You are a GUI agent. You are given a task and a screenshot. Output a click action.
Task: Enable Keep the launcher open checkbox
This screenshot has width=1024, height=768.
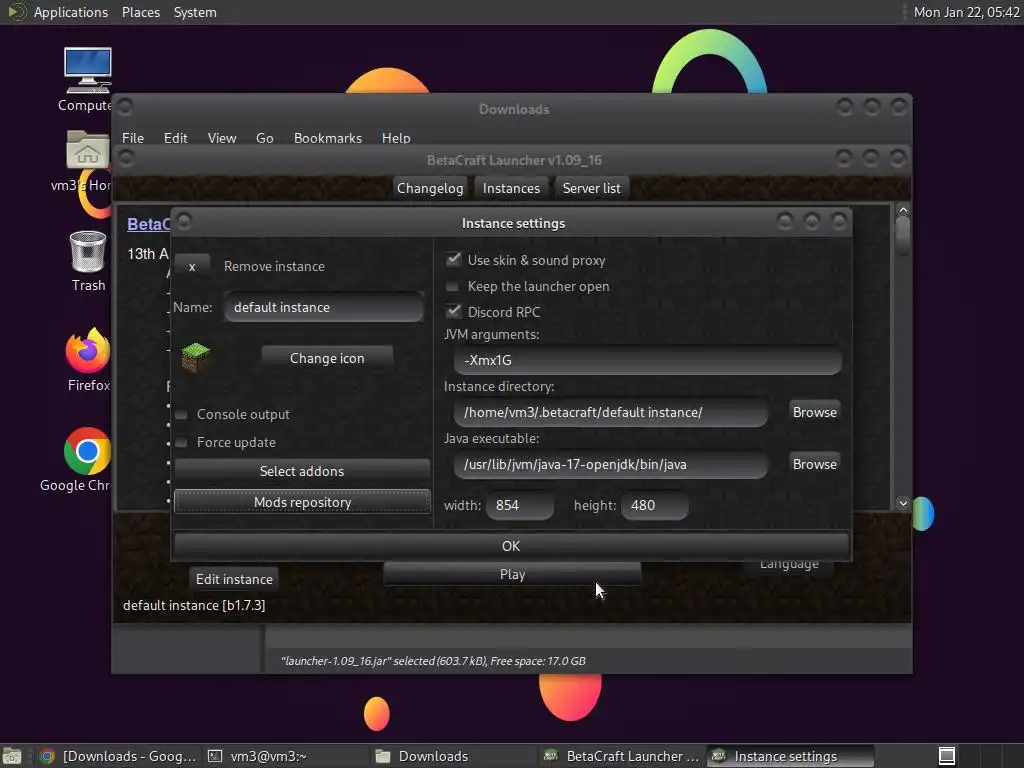pyautogui.click(x=452, y=286)
